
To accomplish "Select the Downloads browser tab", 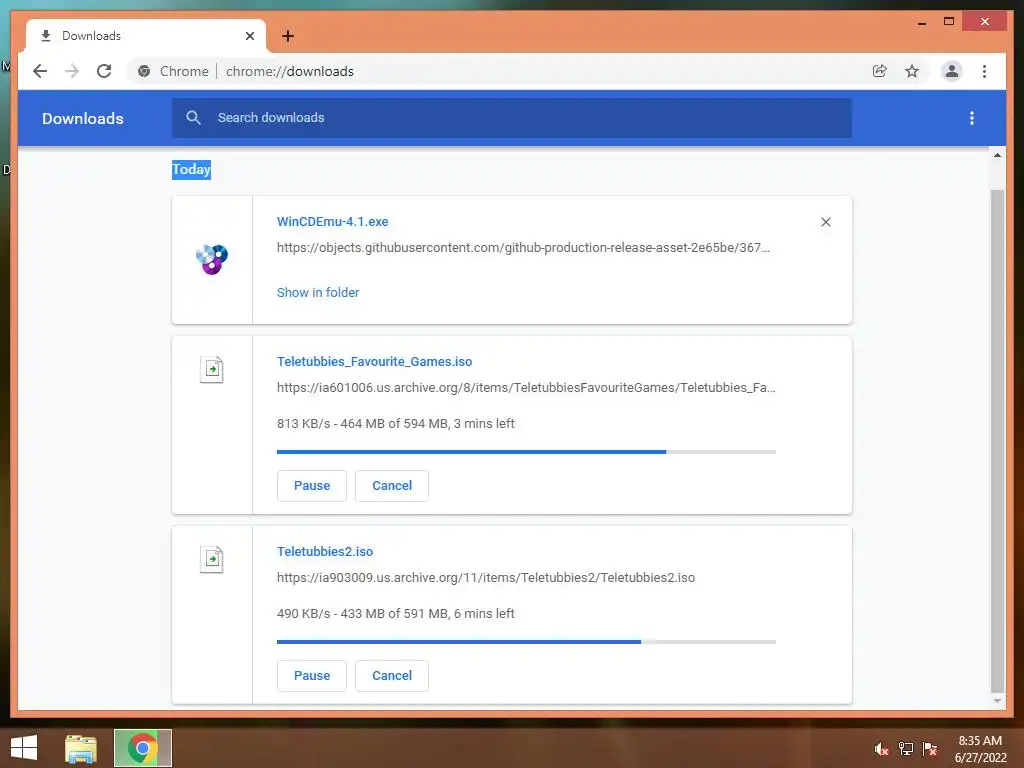I will click(x=145, y=36).
